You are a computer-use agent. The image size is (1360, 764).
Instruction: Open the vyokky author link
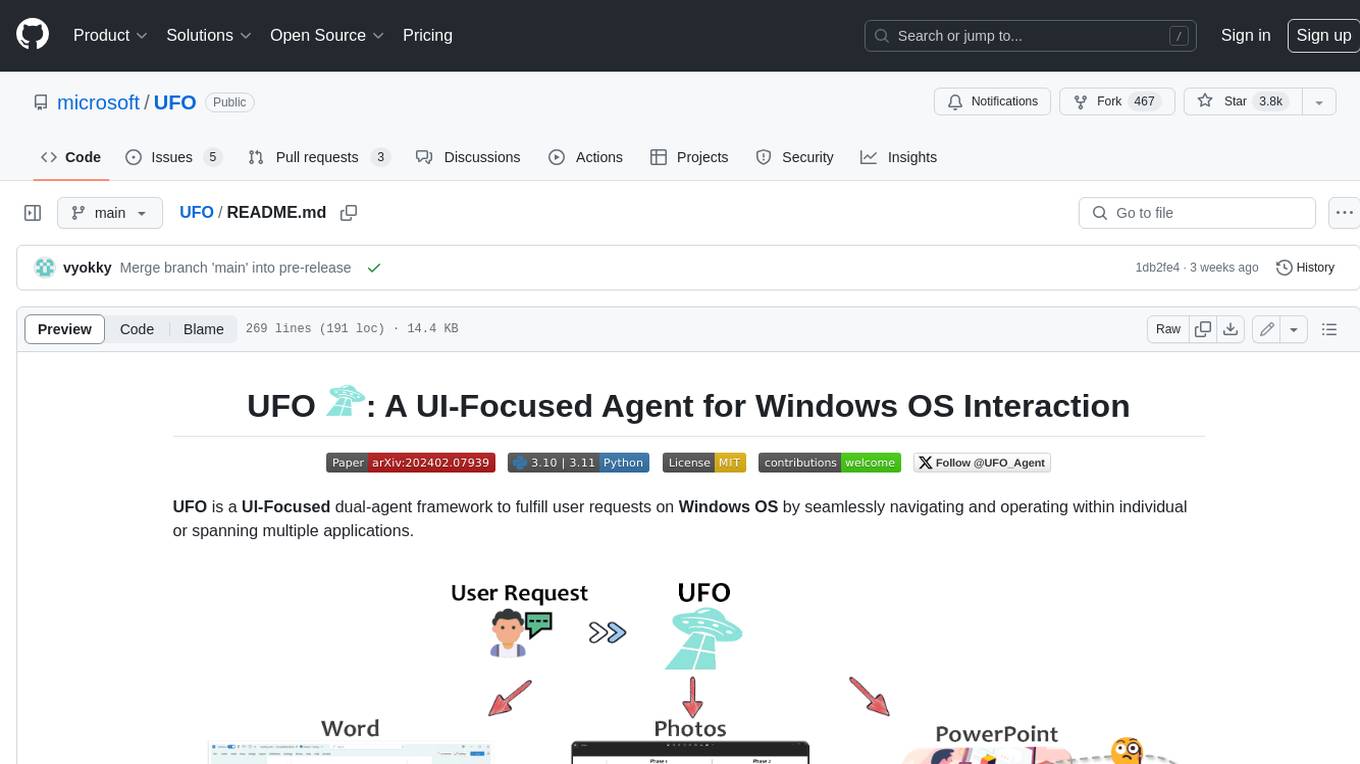[87, 268]
